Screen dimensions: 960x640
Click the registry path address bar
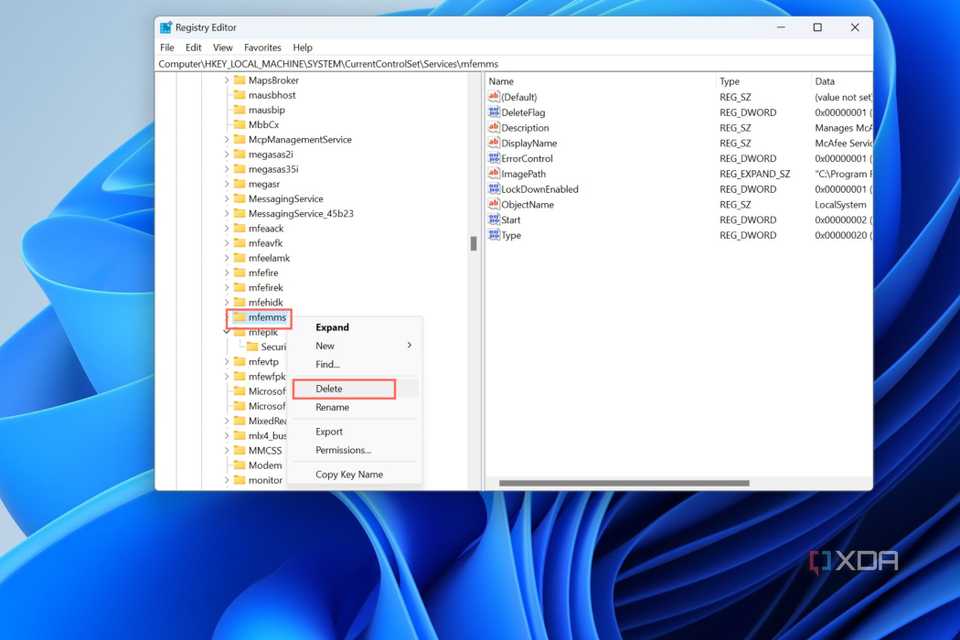coord(514,64)
